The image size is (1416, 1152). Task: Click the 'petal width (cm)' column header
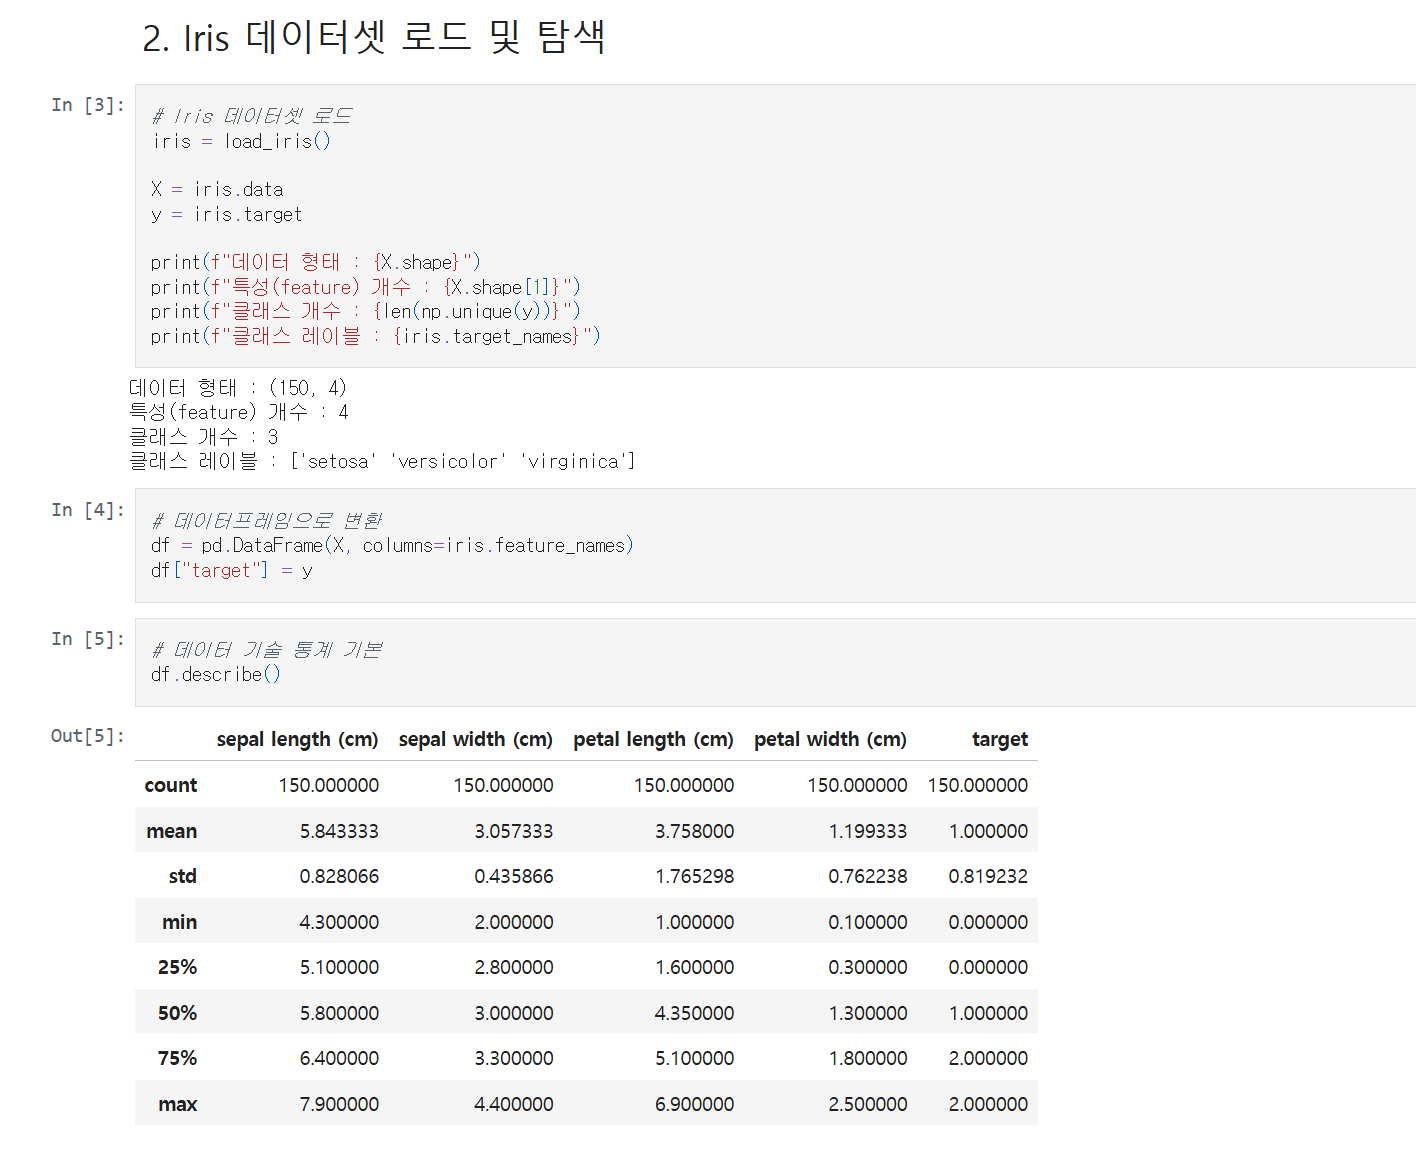point(831,739)
